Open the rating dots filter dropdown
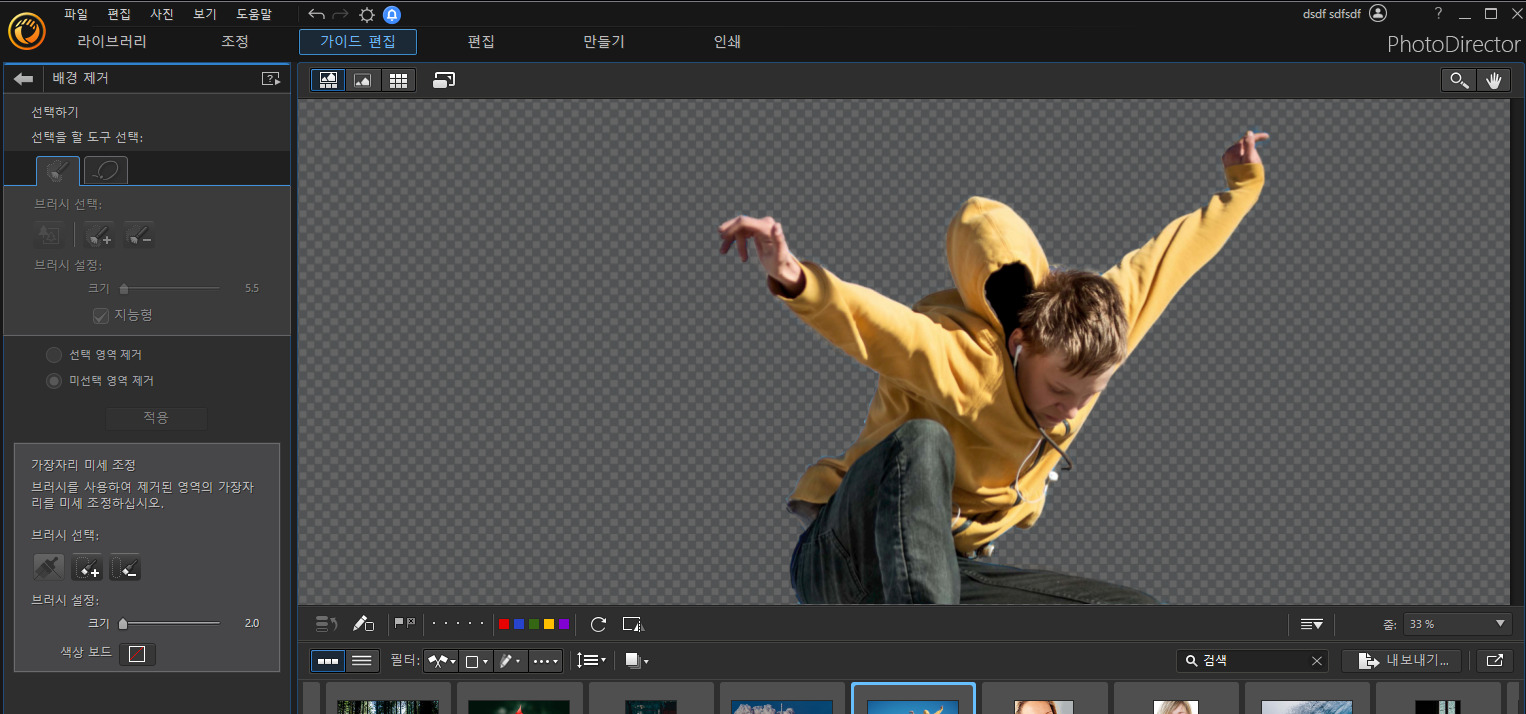1526x714 pixels. click(x=545, y=661)
